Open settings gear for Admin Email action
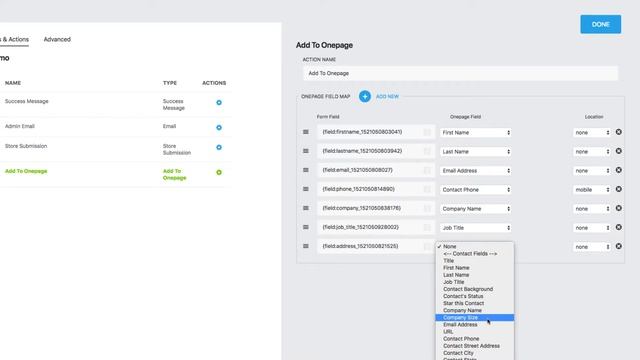Image resolution: width=640 pixels, height=360 pixels. (219, 127)
